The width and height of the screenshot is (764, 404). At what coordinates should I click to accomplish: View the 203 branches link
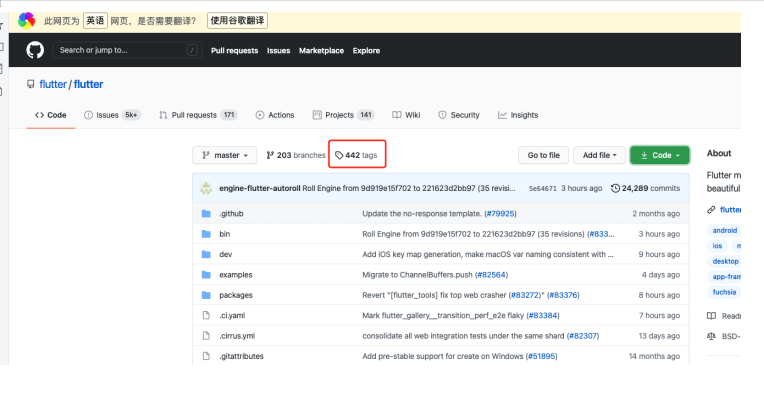click(296, 155)
